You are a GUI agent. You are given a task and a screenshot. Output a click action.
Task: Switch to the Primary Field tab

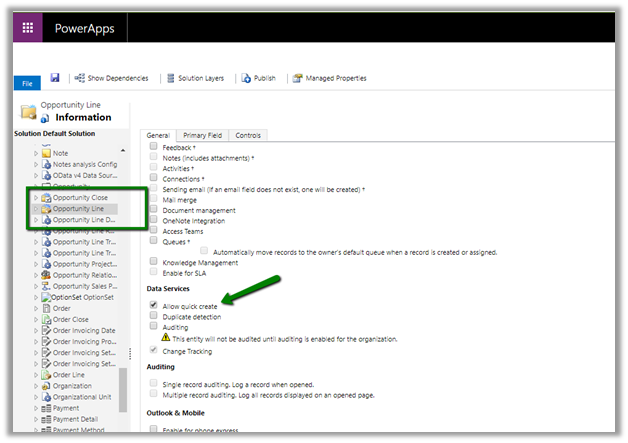pyautogui.click(x=203, y=135)
